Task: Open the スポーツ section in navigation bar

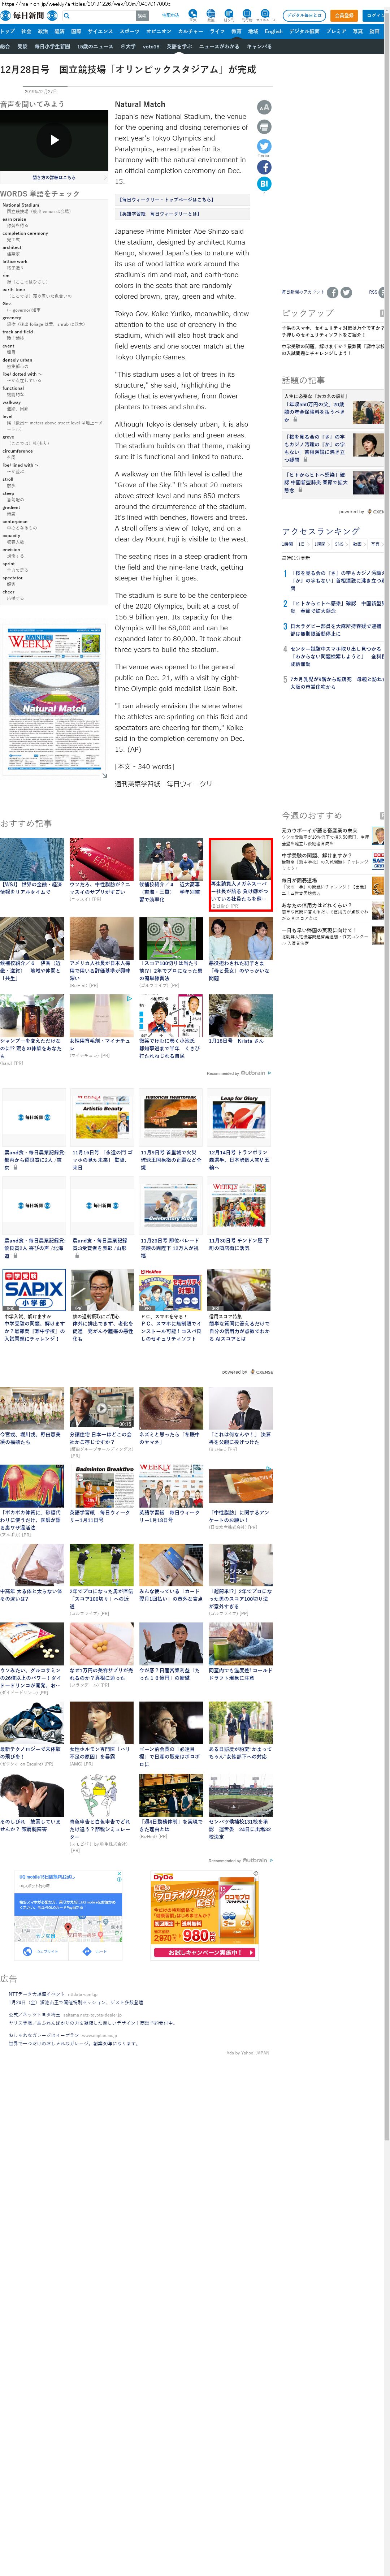Action: tap(130, 31)
